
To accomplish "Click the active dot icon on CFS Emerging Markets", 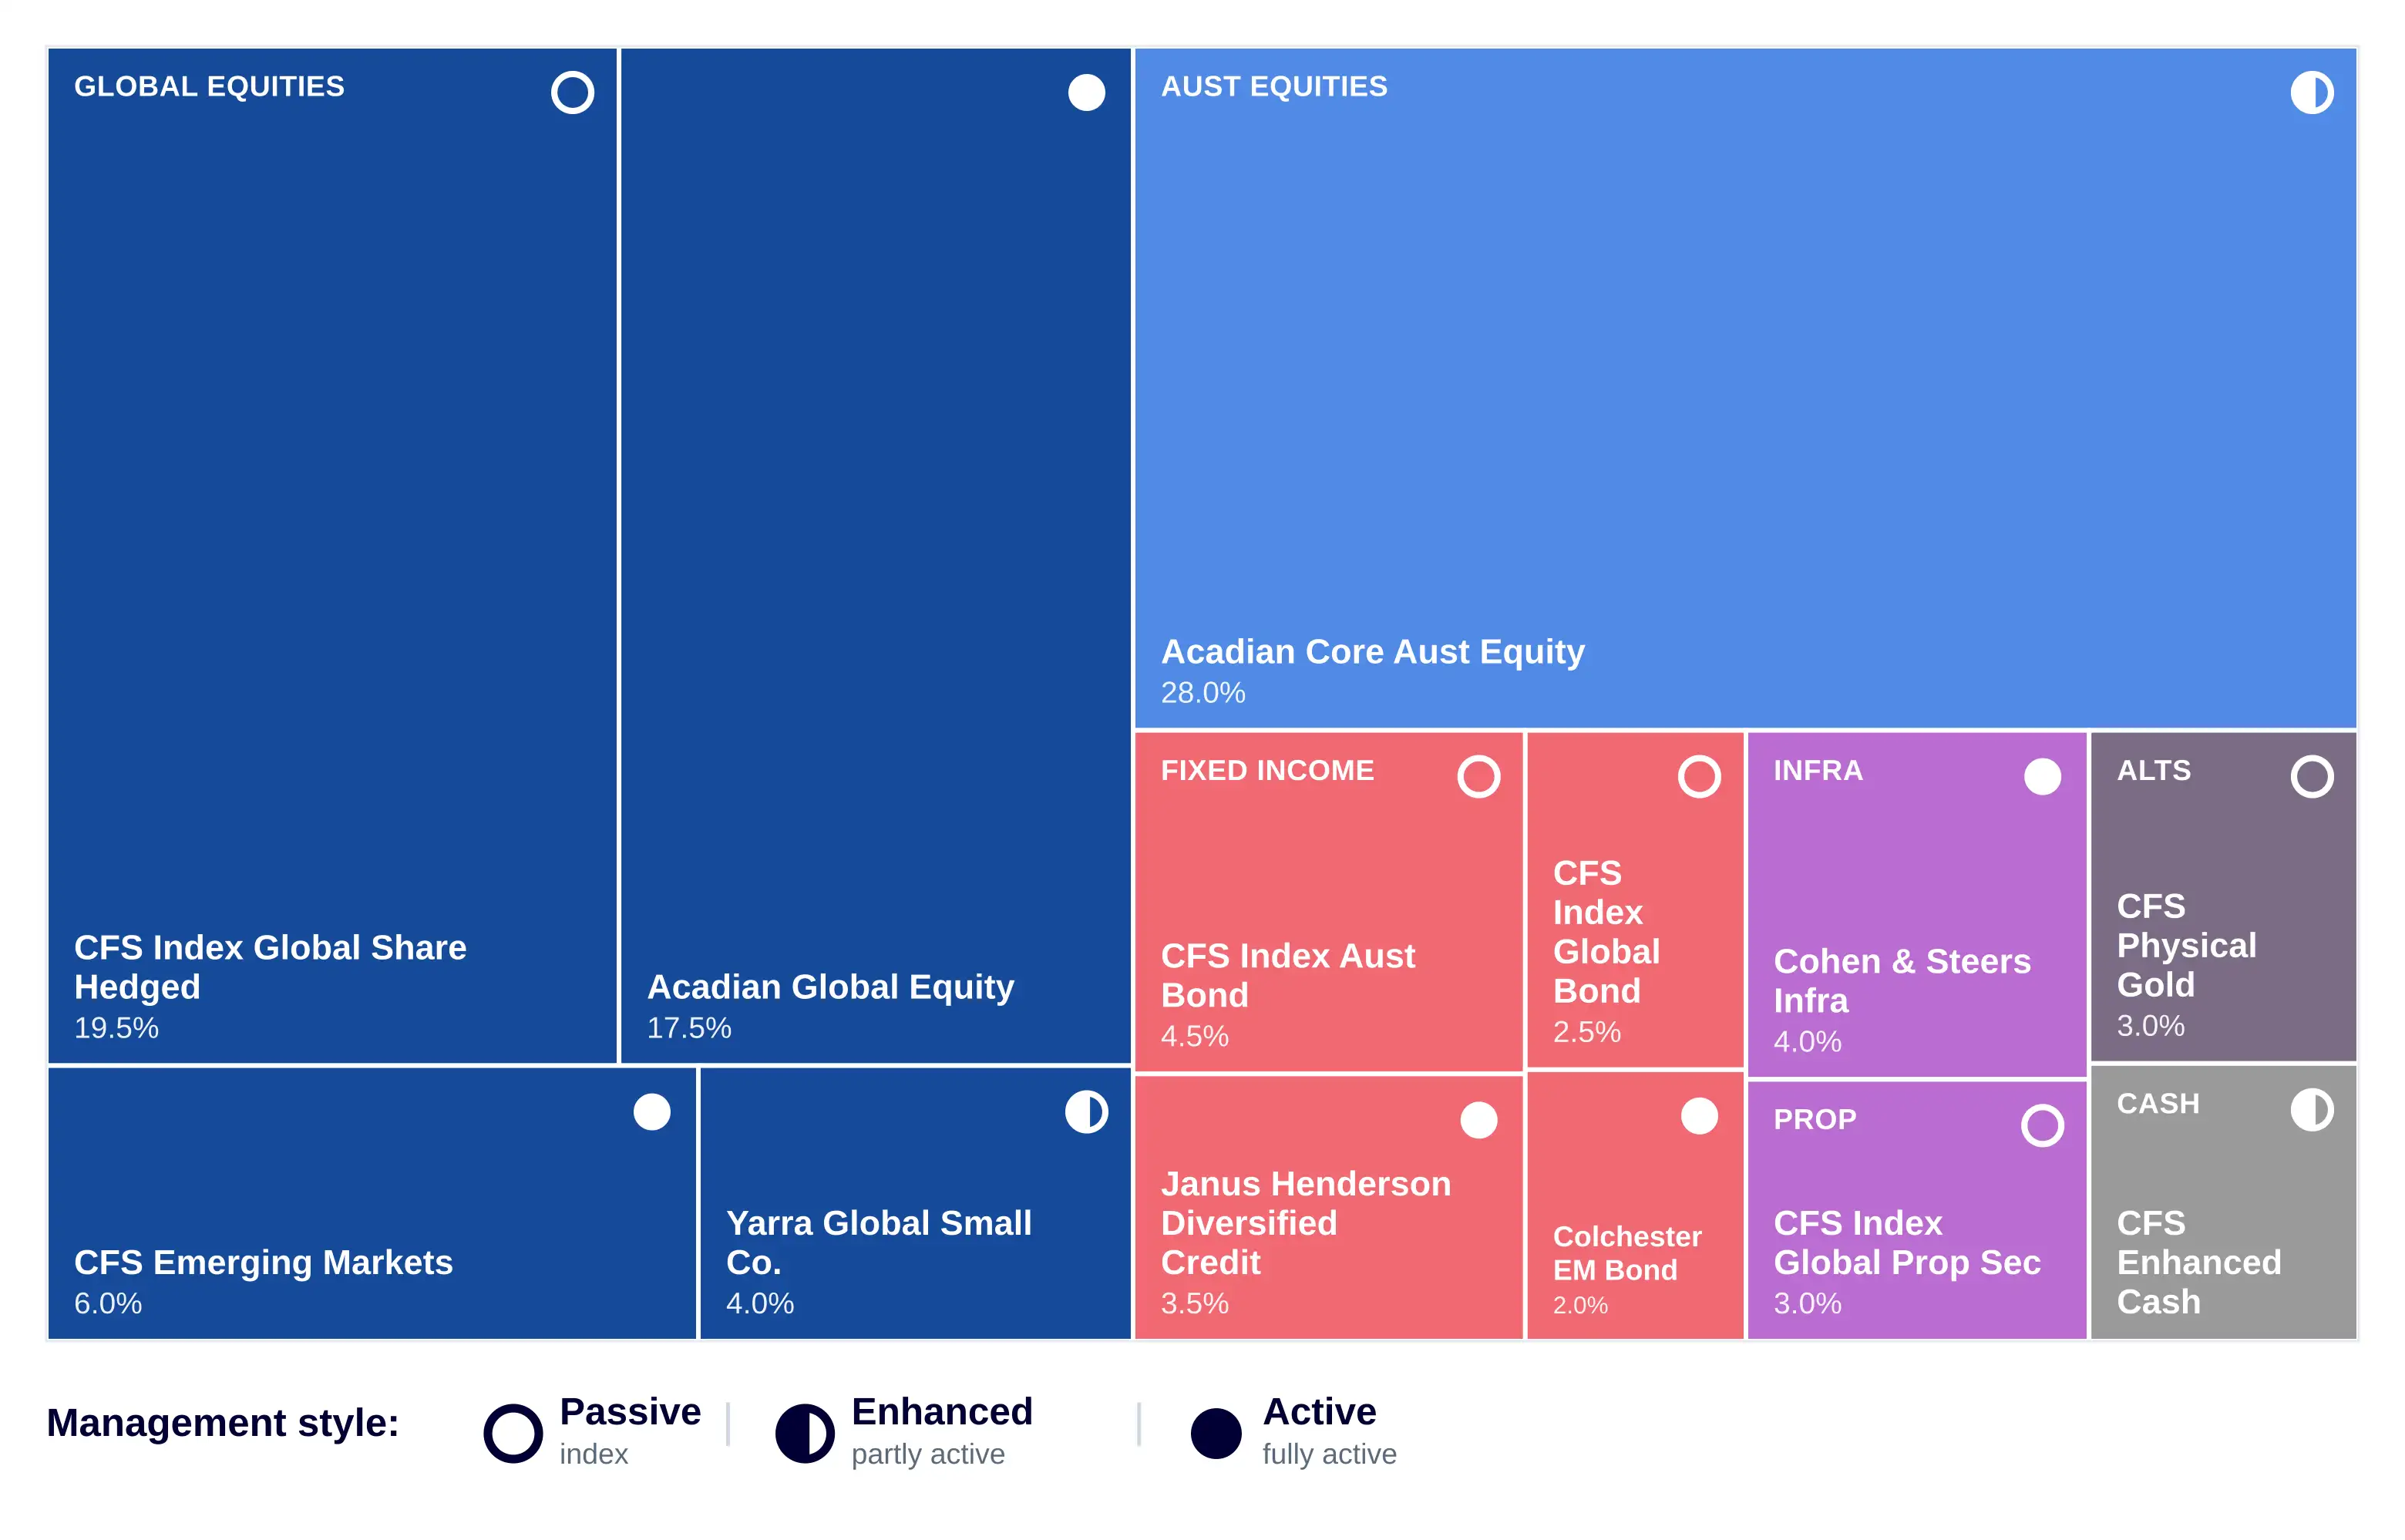I will coord(652,1111).
